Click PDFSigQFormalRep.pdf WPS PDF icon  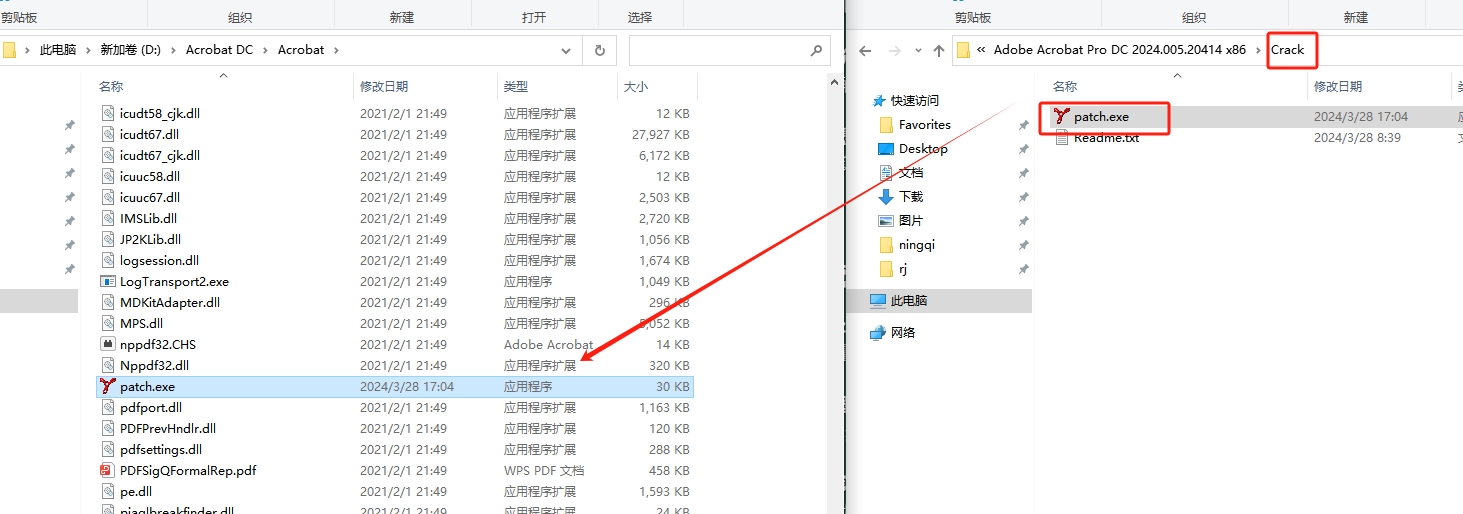point(108,470)
